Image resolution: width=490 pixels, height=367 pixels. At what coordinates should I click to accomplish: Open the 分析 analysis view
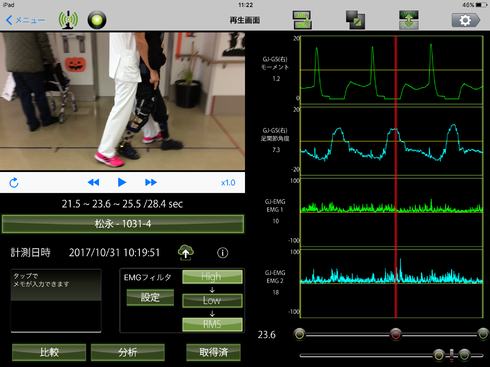tap(127, 352)
